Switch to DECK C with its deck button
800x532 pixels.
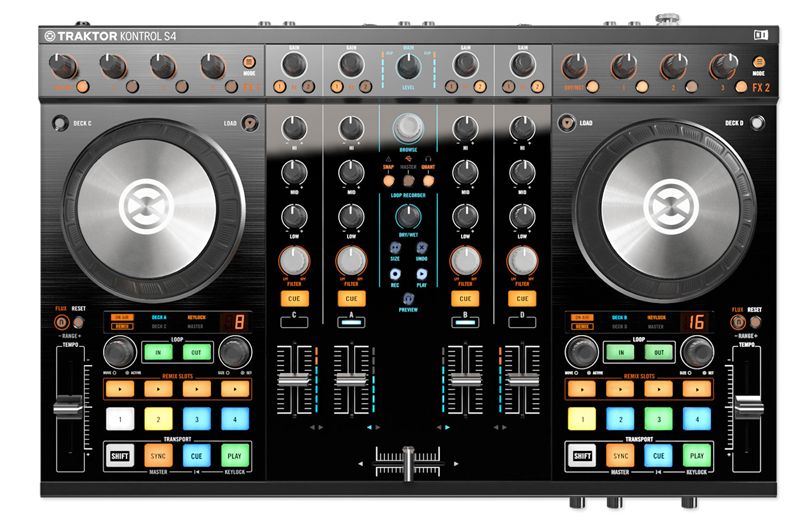60,123
